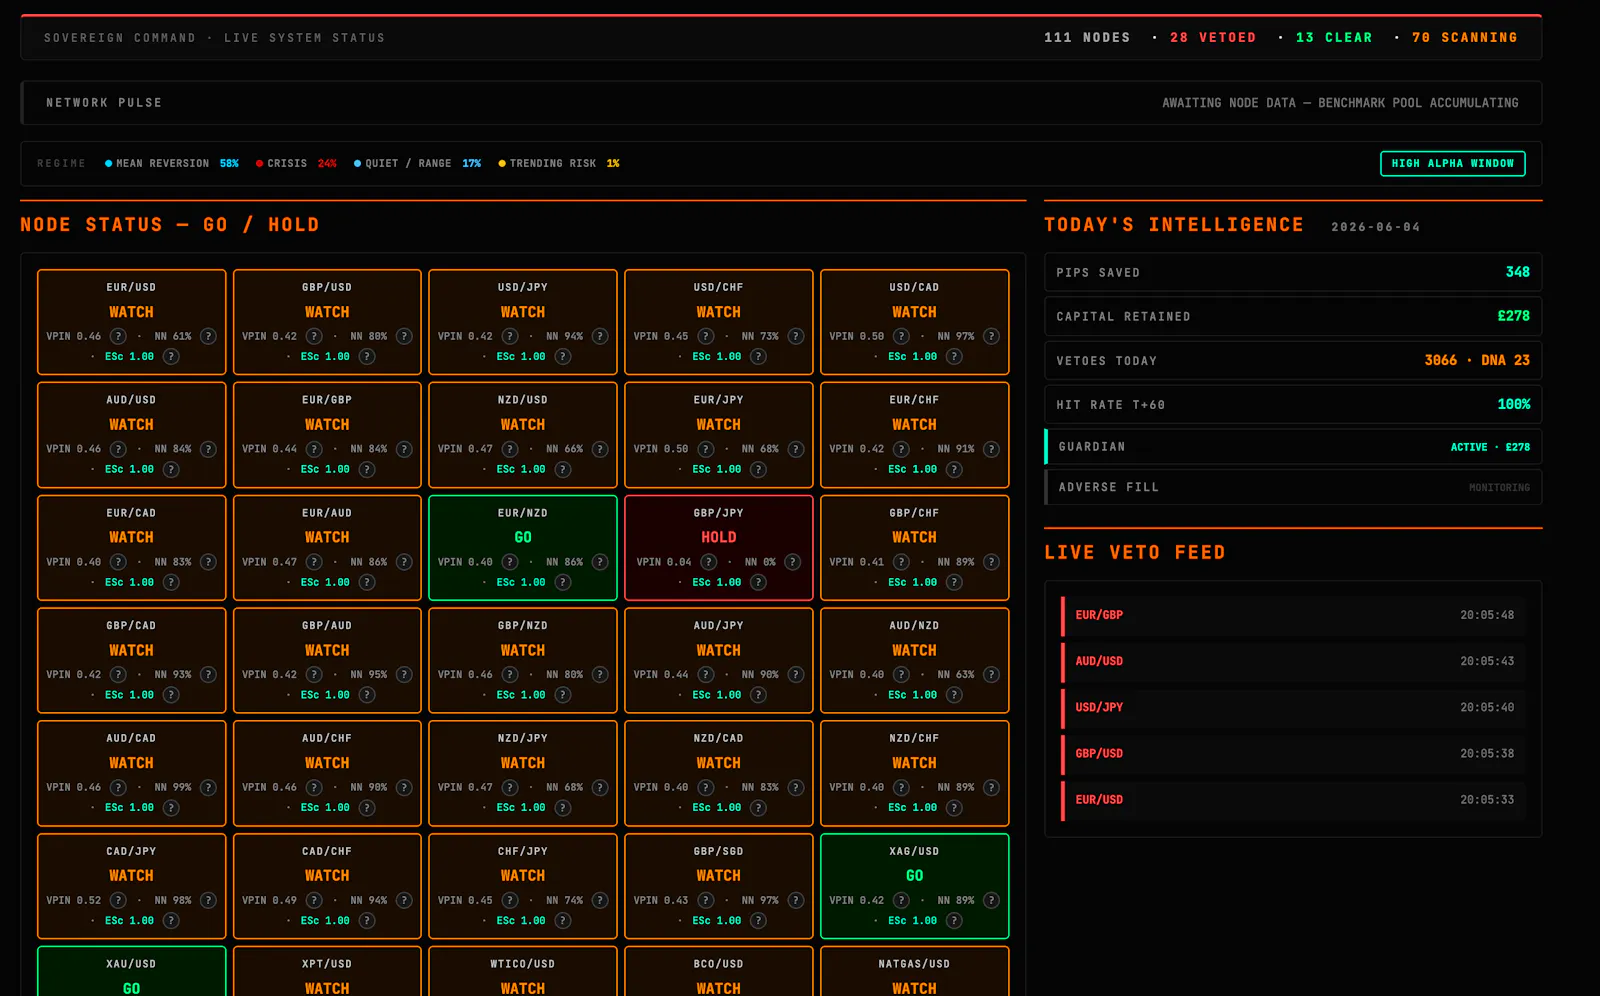The width and height of the screenshot is (1600, 996).
Task: Show VPIN help in EUR/CAD card
Action: [118, 562]
